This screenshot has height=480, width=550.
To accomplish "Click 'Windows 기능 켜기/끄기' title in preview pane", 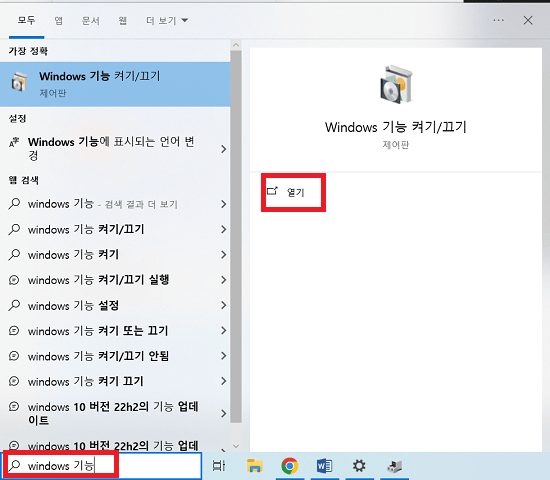I will [396, 127].
